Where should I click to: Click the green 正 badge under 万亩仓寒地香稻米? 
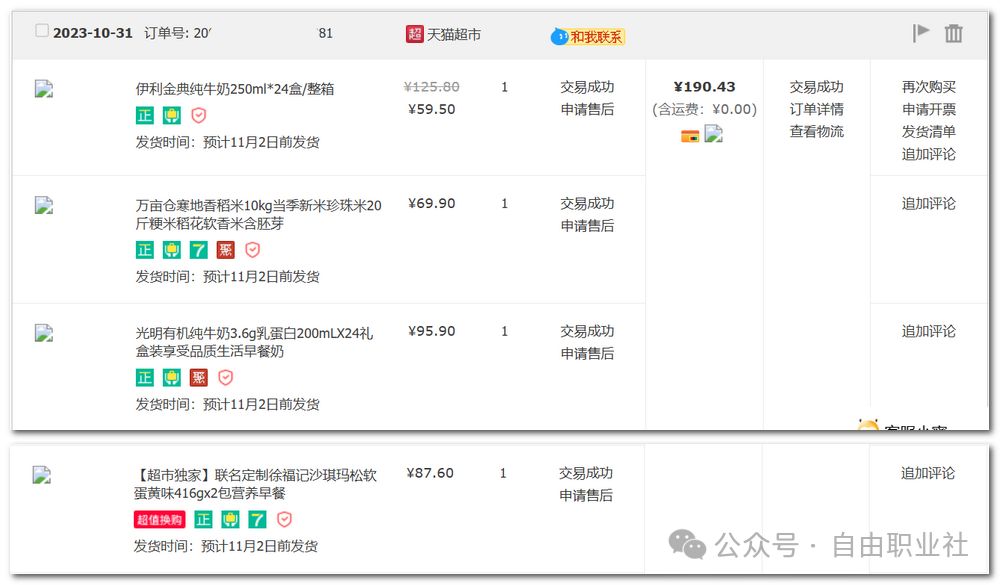coord(145,250)
